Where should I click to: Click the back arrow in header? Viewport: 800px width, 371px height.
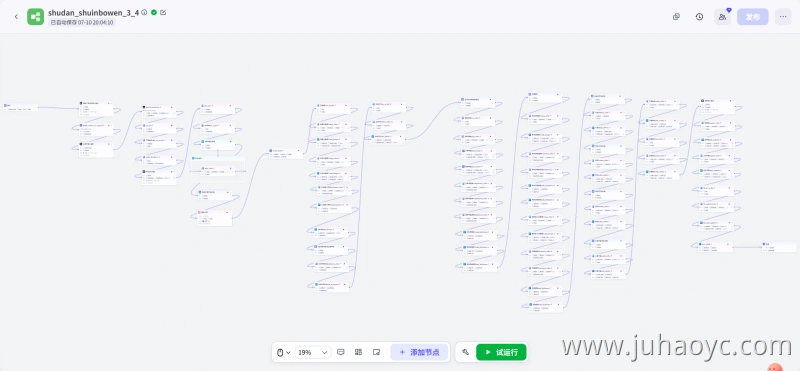click(16, 17)
